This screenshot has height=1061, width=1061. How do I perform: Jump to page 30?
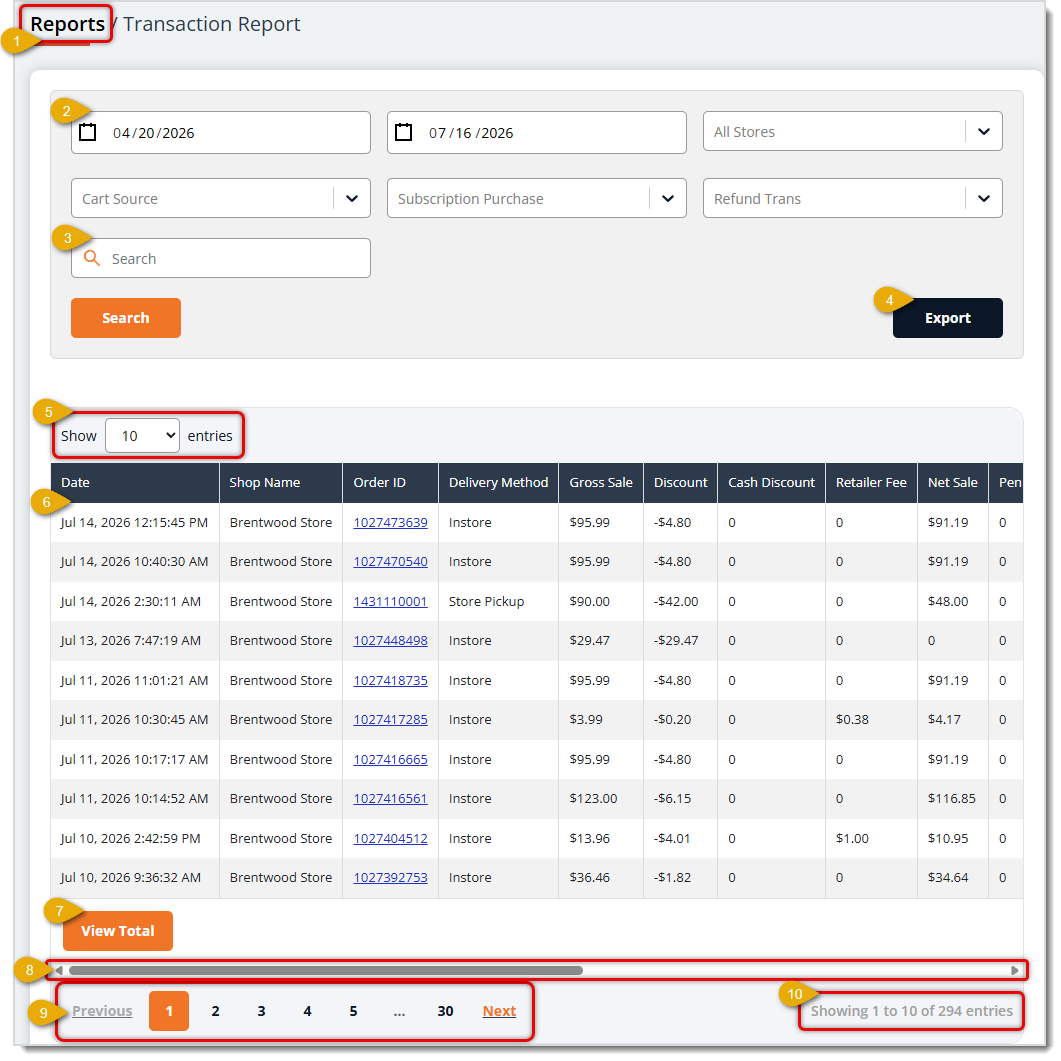pos(445,1011)
